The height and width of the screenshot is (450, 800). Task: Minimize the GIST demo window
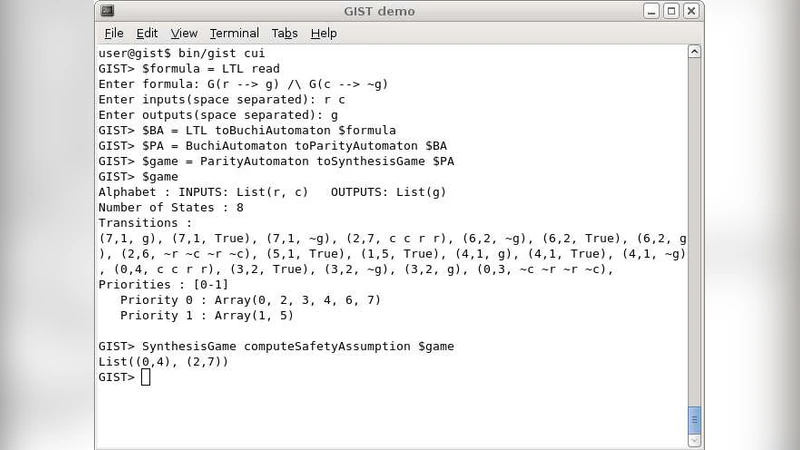pos(651,11)
